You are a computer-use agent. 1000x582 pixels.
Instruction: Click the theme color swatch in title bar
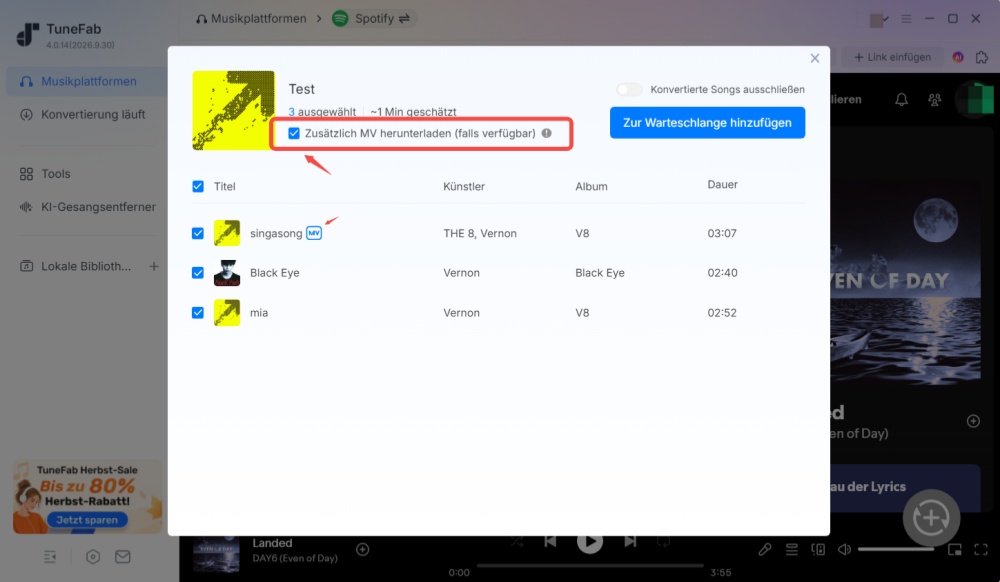point(877,20)
